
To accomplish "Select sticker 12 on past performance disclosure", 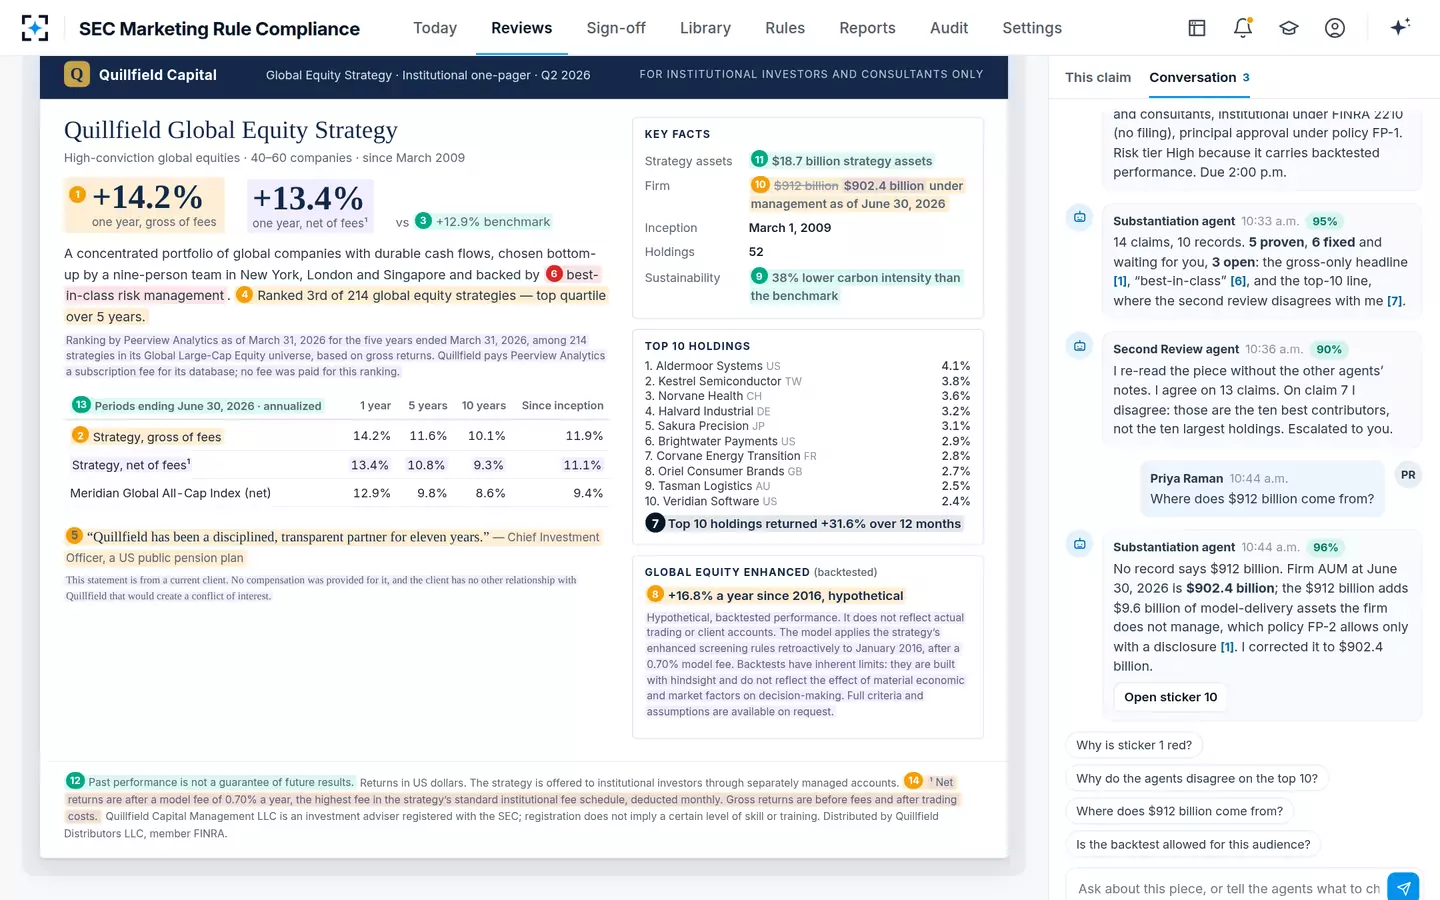I will pos(75,781).
